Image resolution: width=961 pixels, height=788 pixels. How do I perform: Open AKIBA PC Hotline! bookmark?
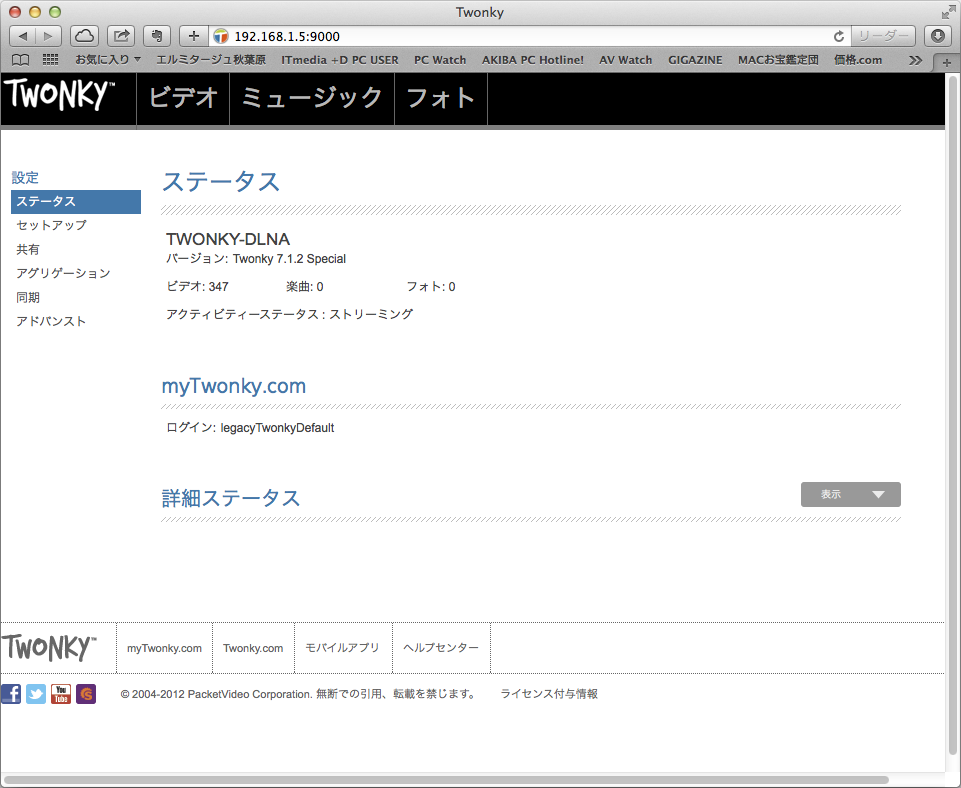coord(533,60)
